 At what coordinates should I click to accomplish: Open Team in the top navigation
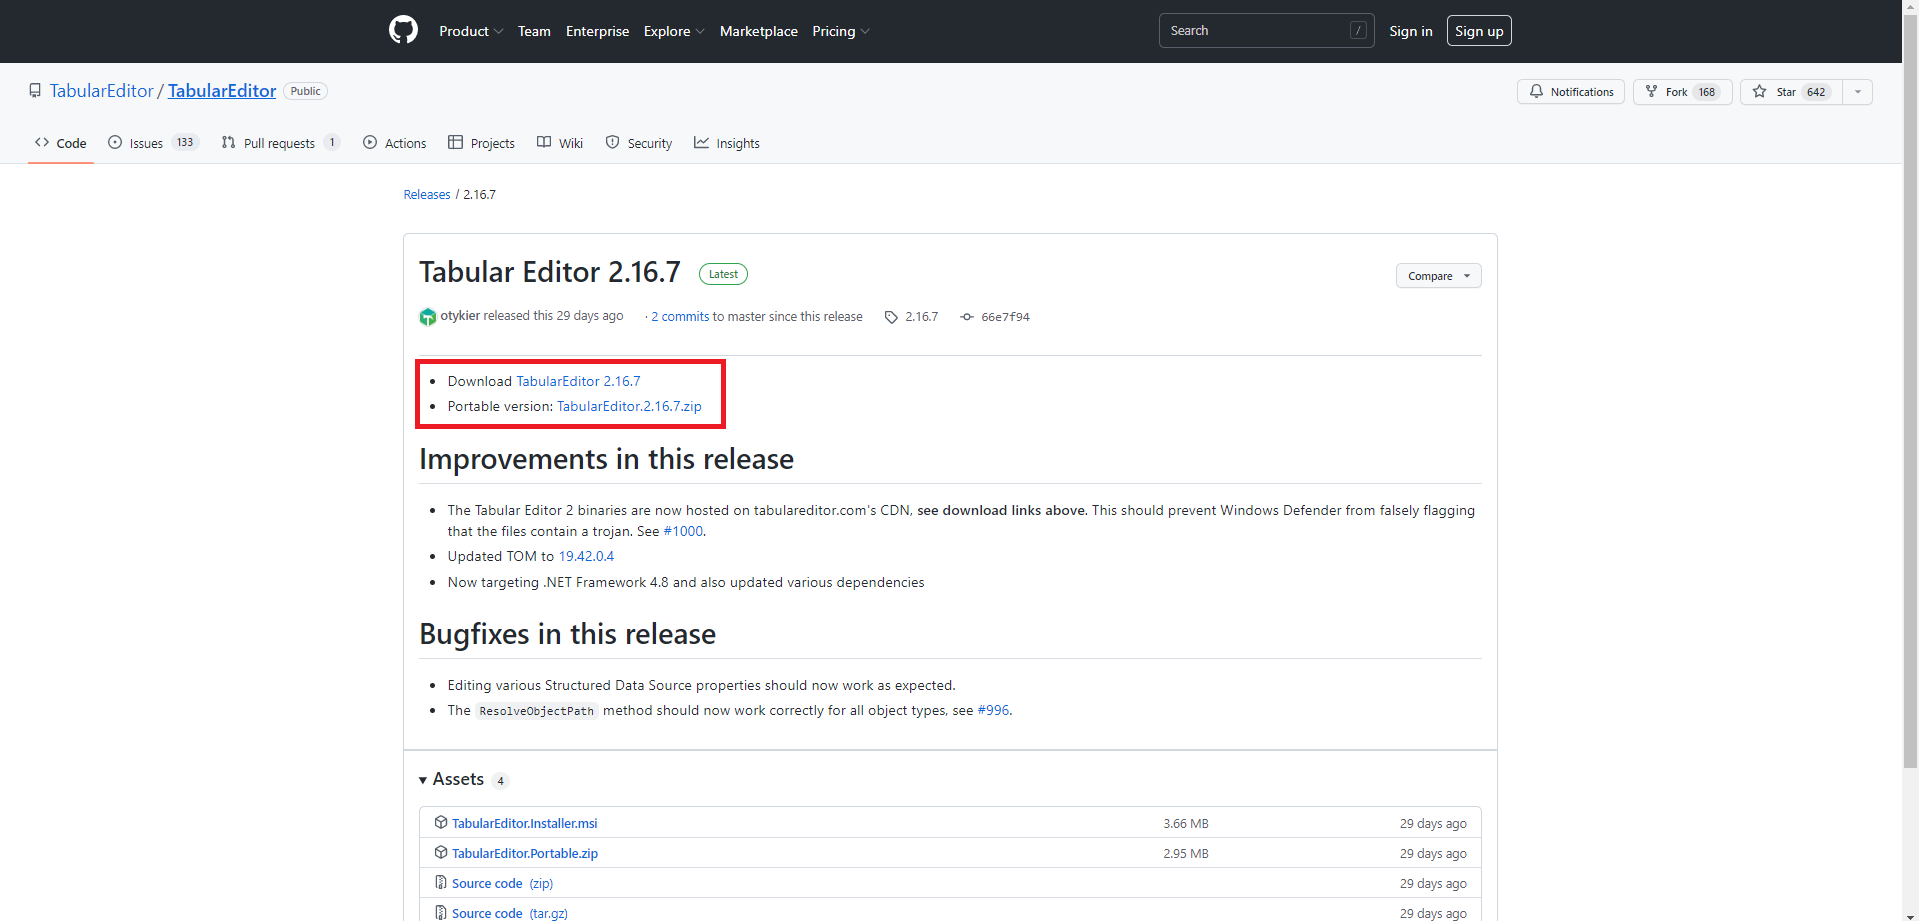pyautogui.click(x=534, y=31)
